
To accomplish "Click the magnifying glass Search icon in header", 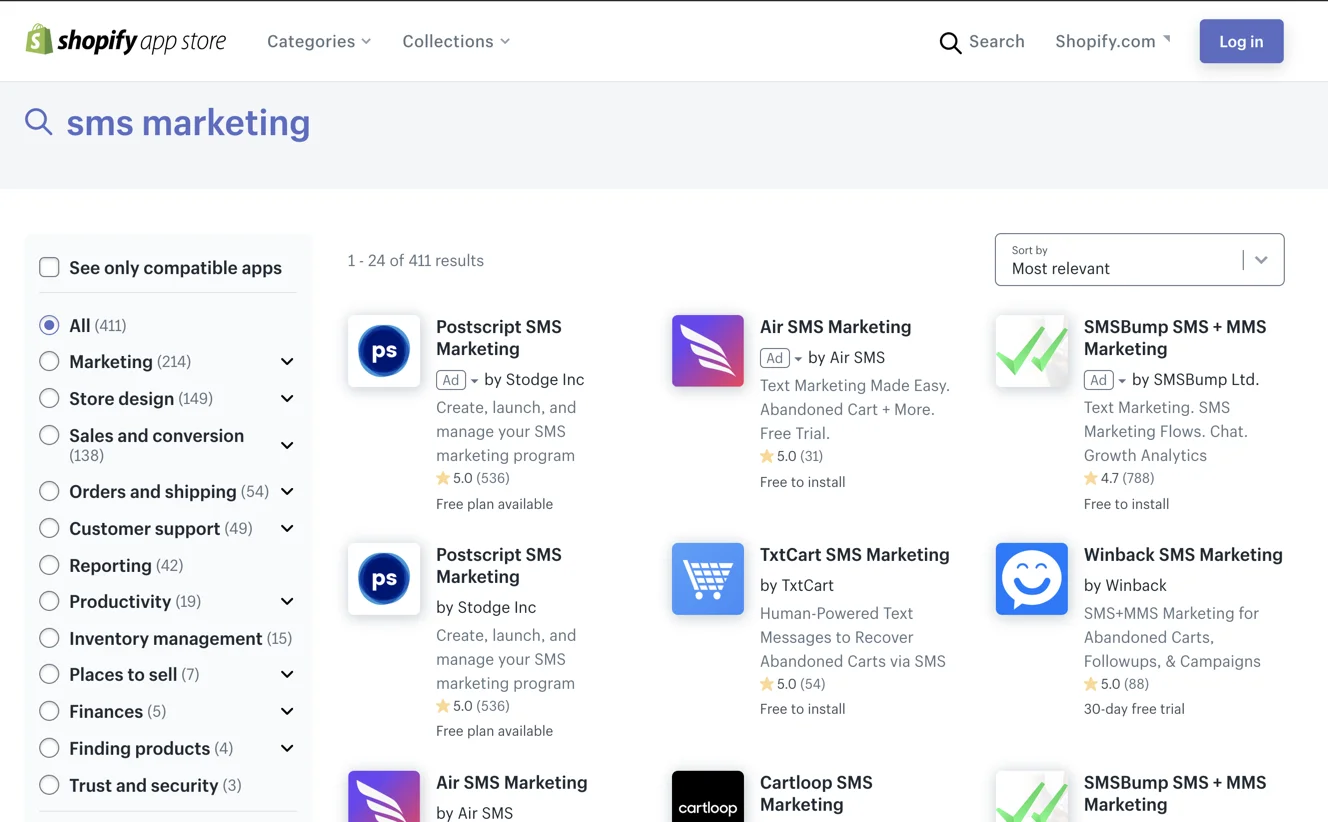I will coord(950,42).
